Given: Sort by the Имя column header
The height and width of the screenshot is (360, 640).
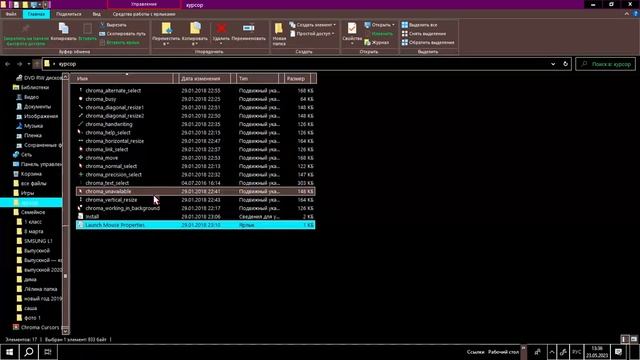Looking at the screenshot, I should point(124,78).
